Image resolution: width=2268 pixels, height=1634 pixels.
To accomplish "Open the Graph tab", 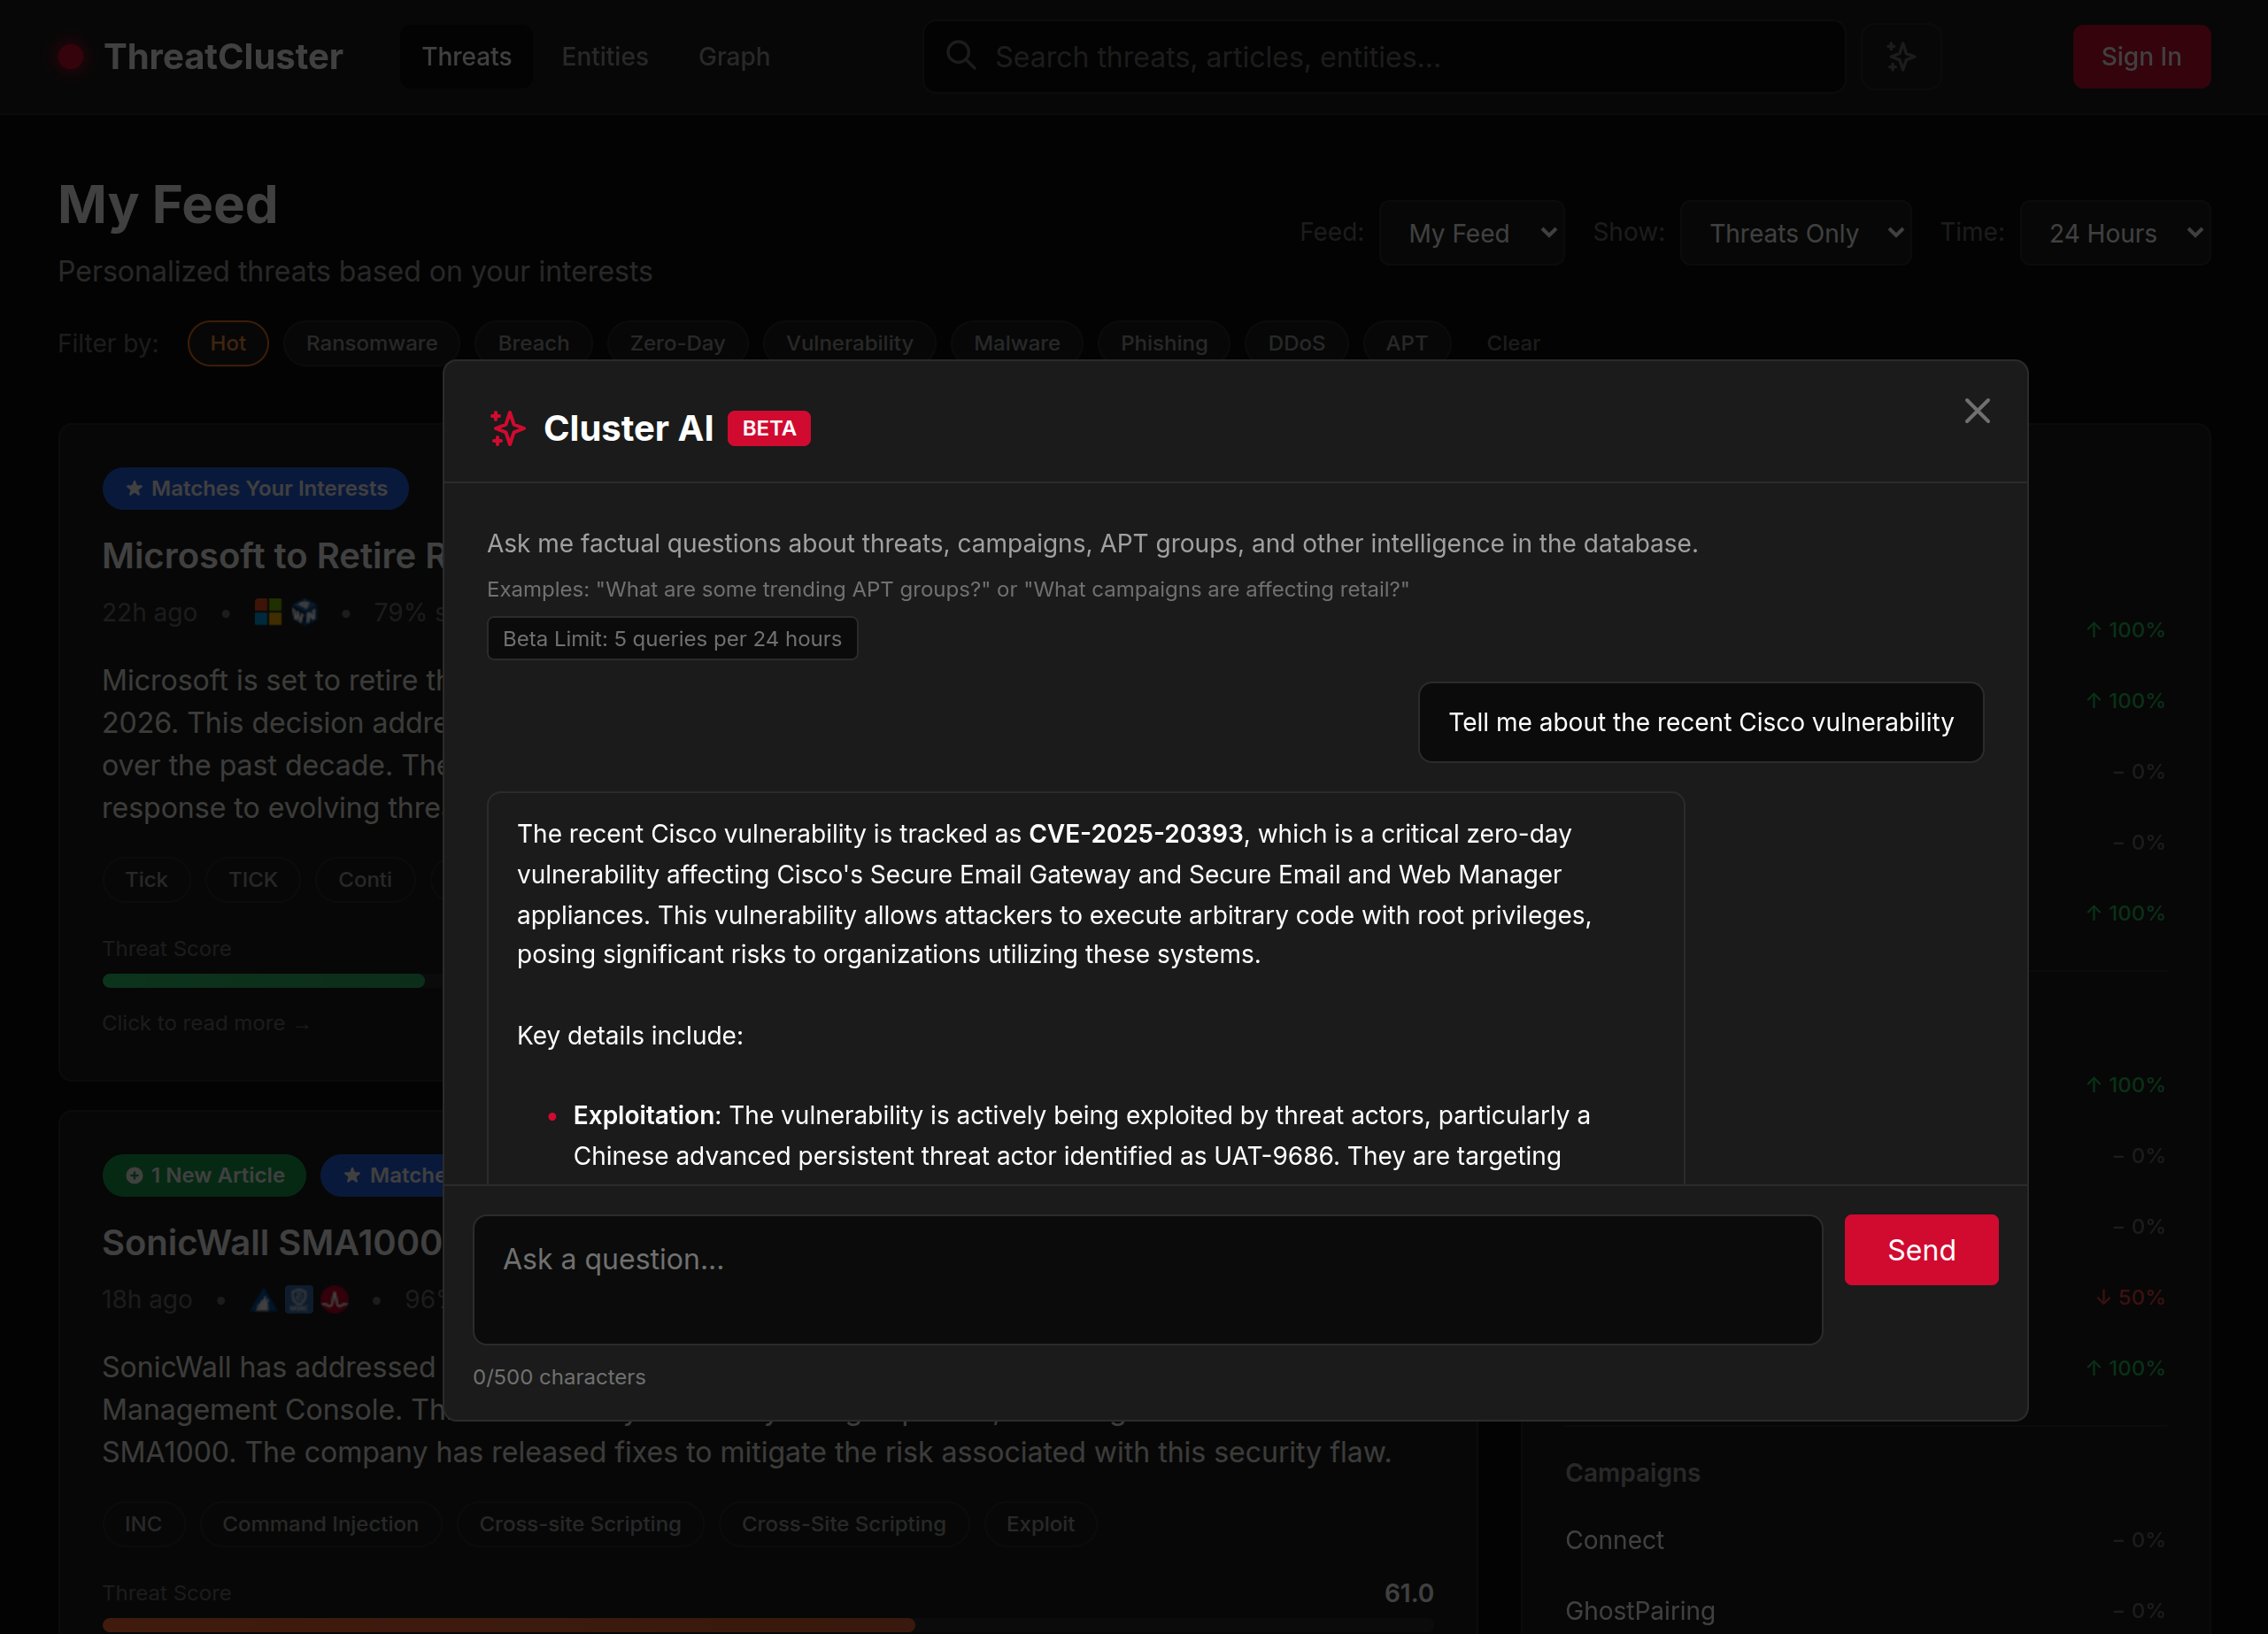I will click(x=734, y=57).
